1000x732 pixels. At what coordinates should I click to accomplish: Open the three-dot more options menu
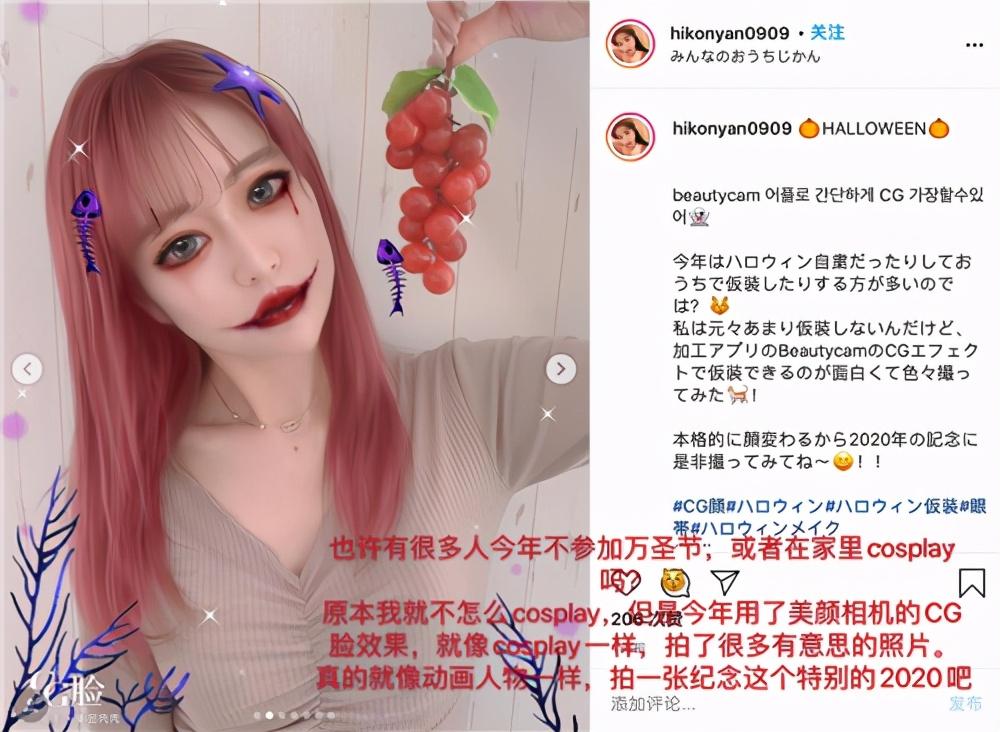974,45
